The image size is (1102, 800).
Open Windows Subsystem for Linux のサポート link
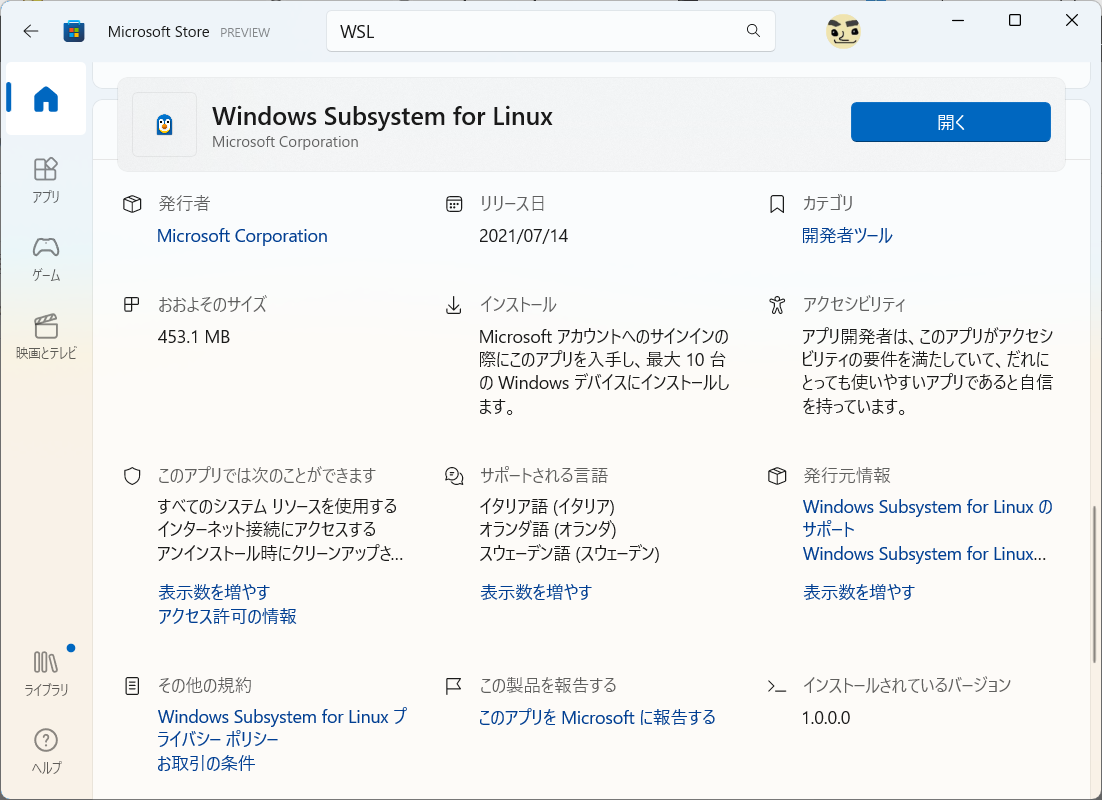pyautogui.click(x=928, y=518)
